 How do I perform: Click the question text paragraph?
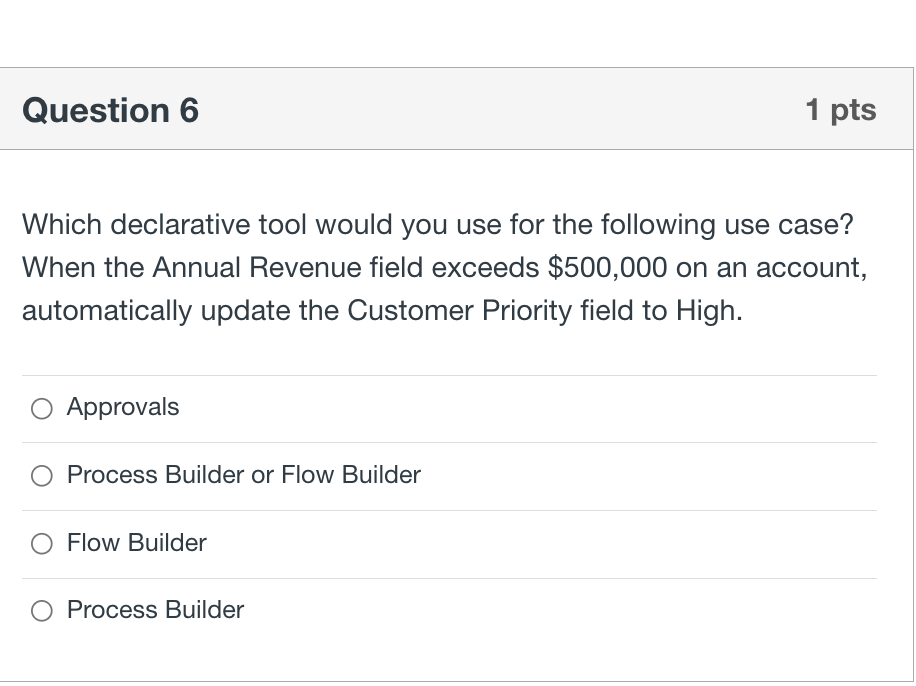[446, 267]
